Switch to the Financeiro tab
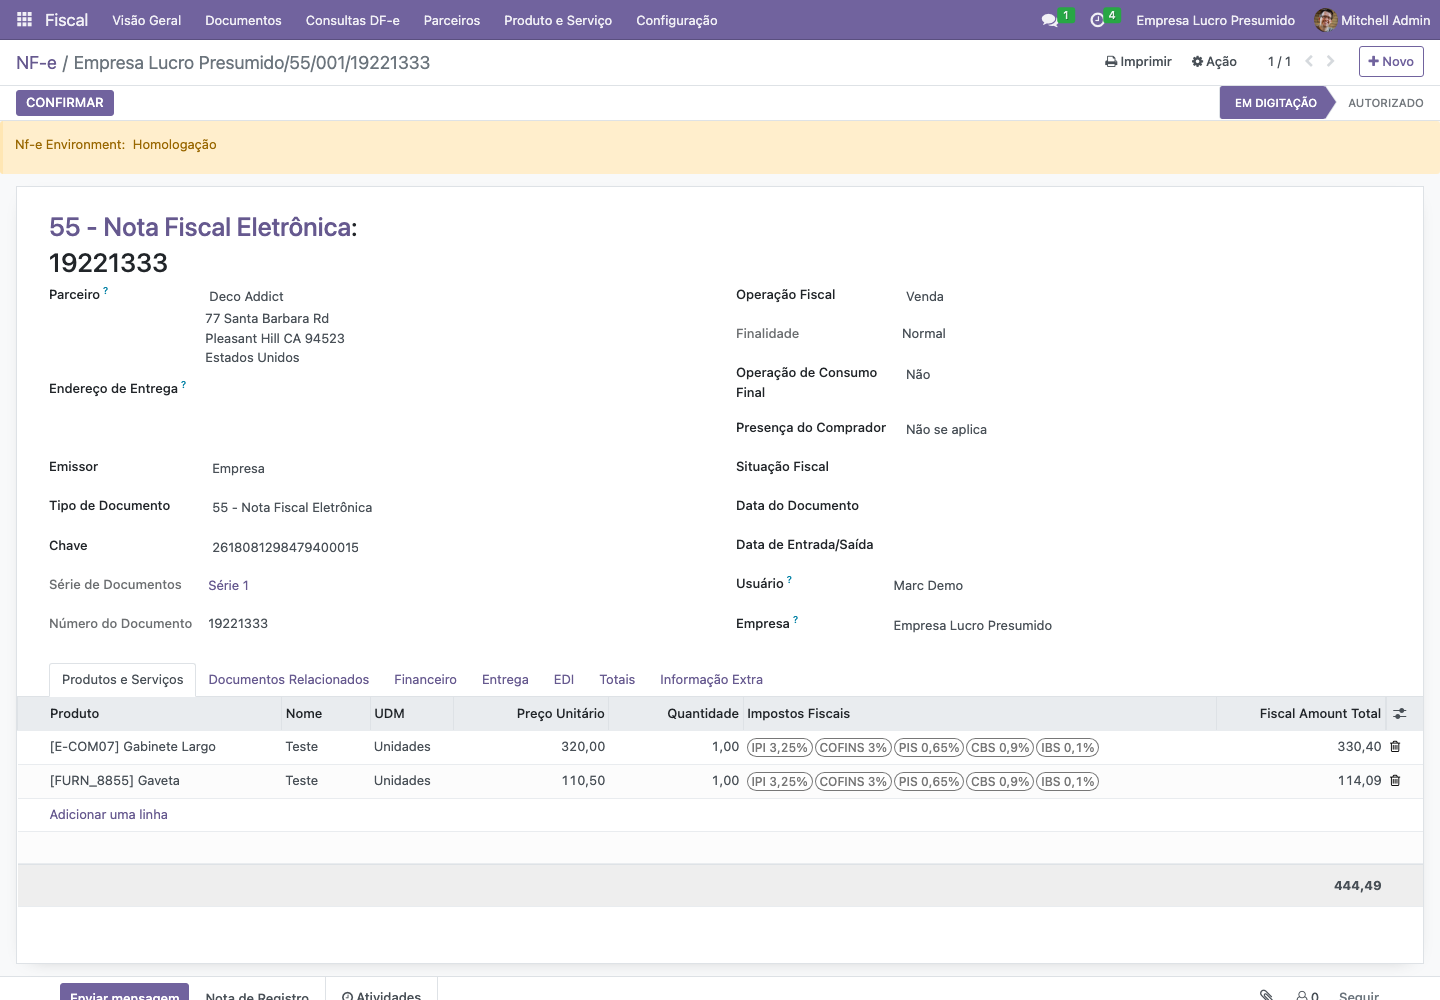 tap(425, 679)
